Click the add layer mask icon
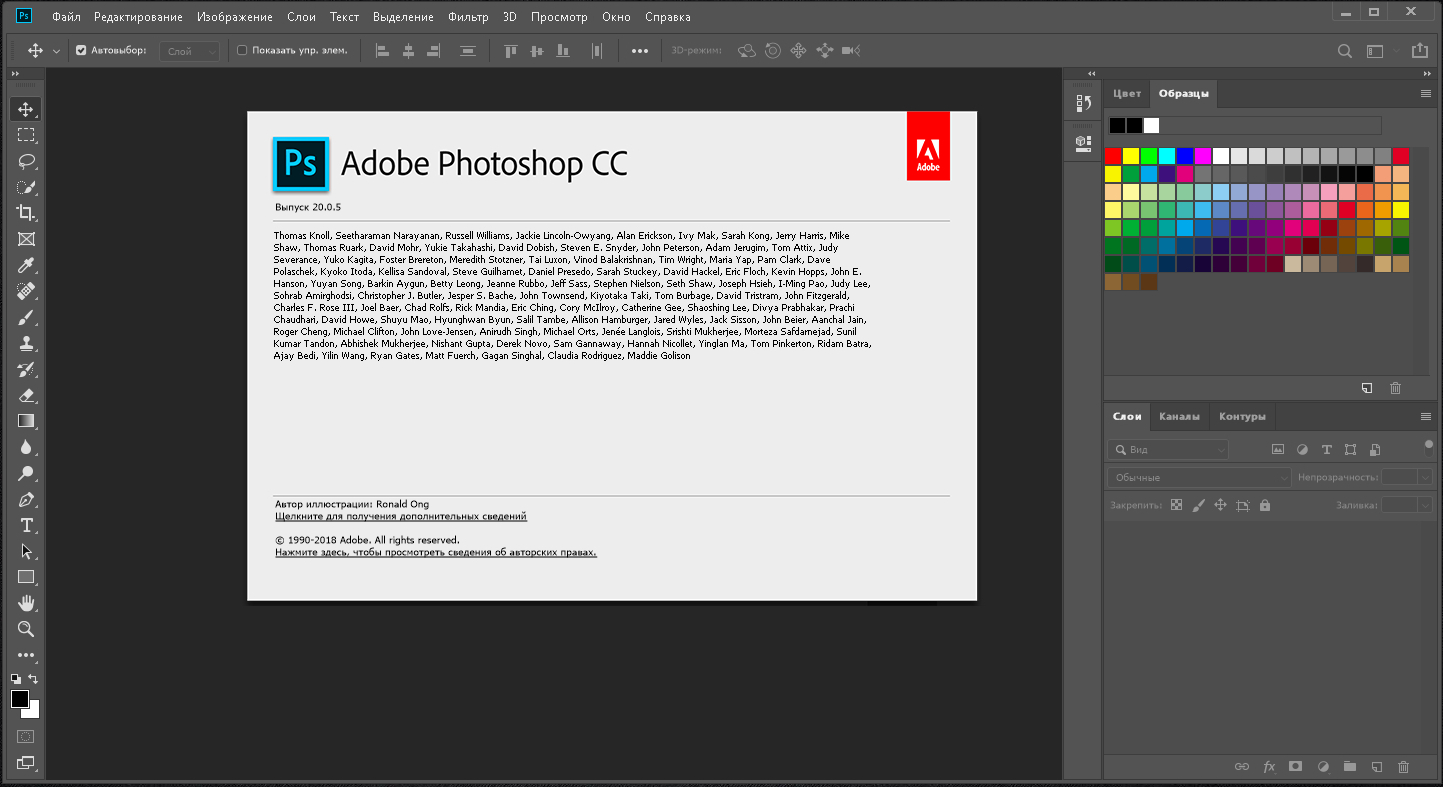Image resolution: width=1443 pixels, height=787 pixels. tap(1295, 767)
